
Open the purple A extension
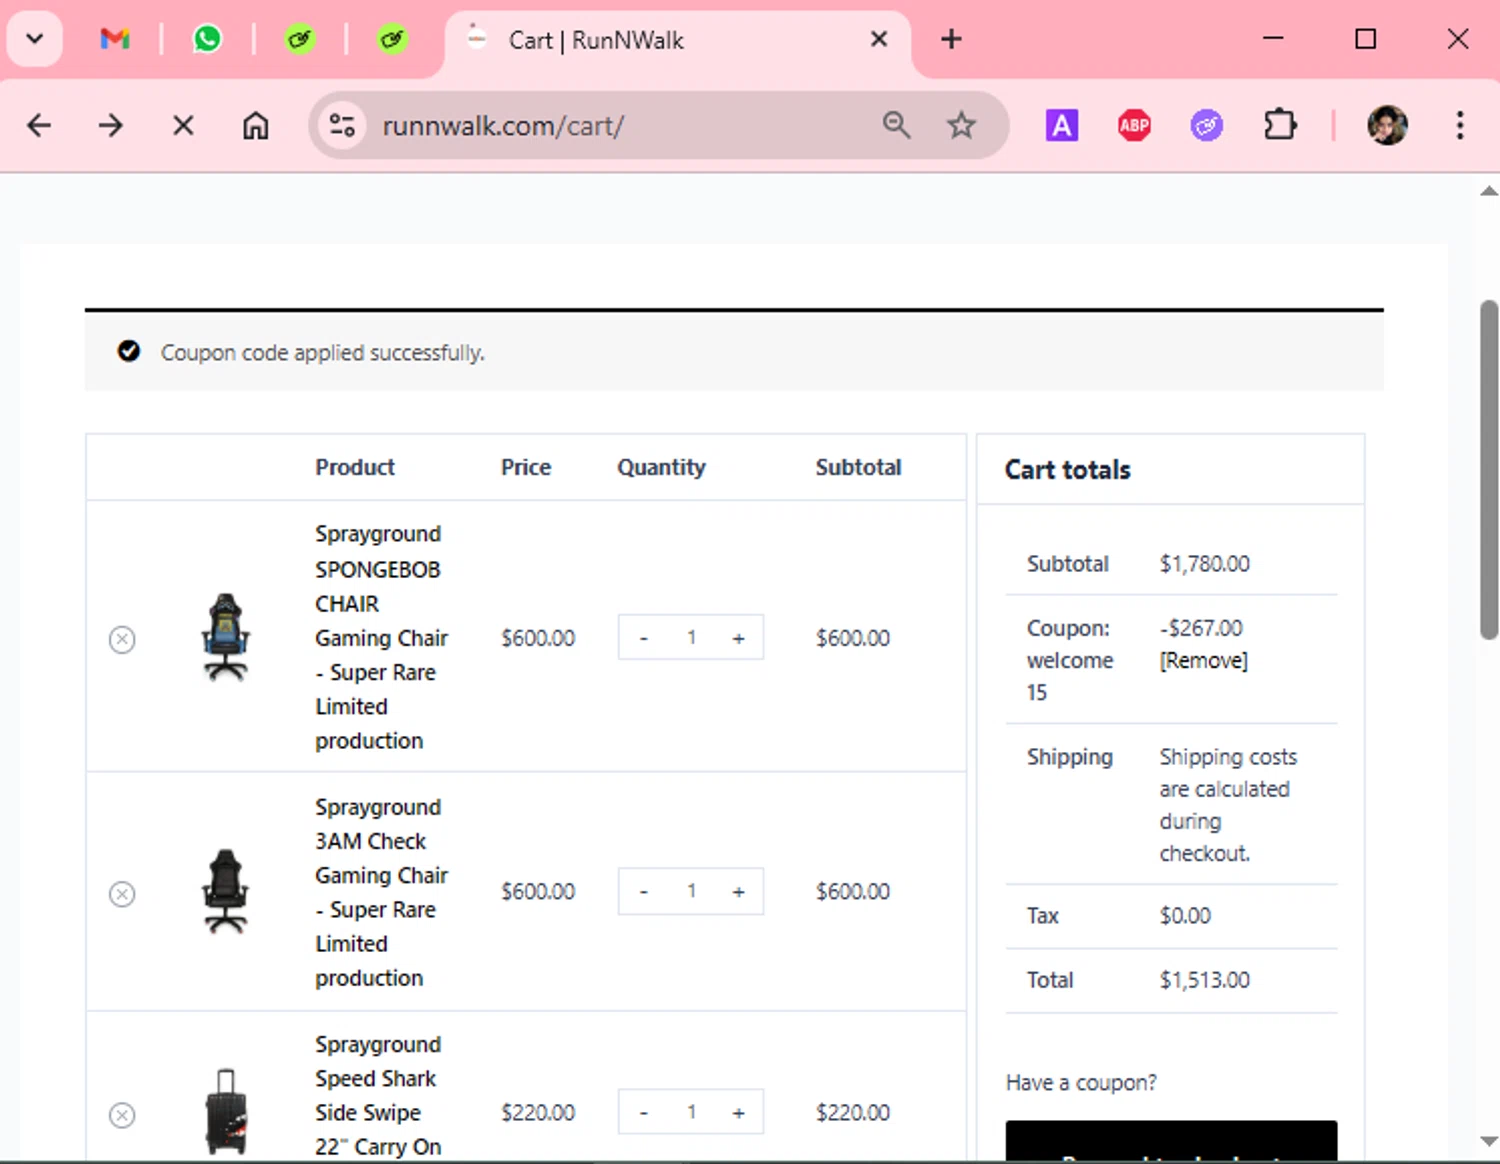[x=1061, y=126]
